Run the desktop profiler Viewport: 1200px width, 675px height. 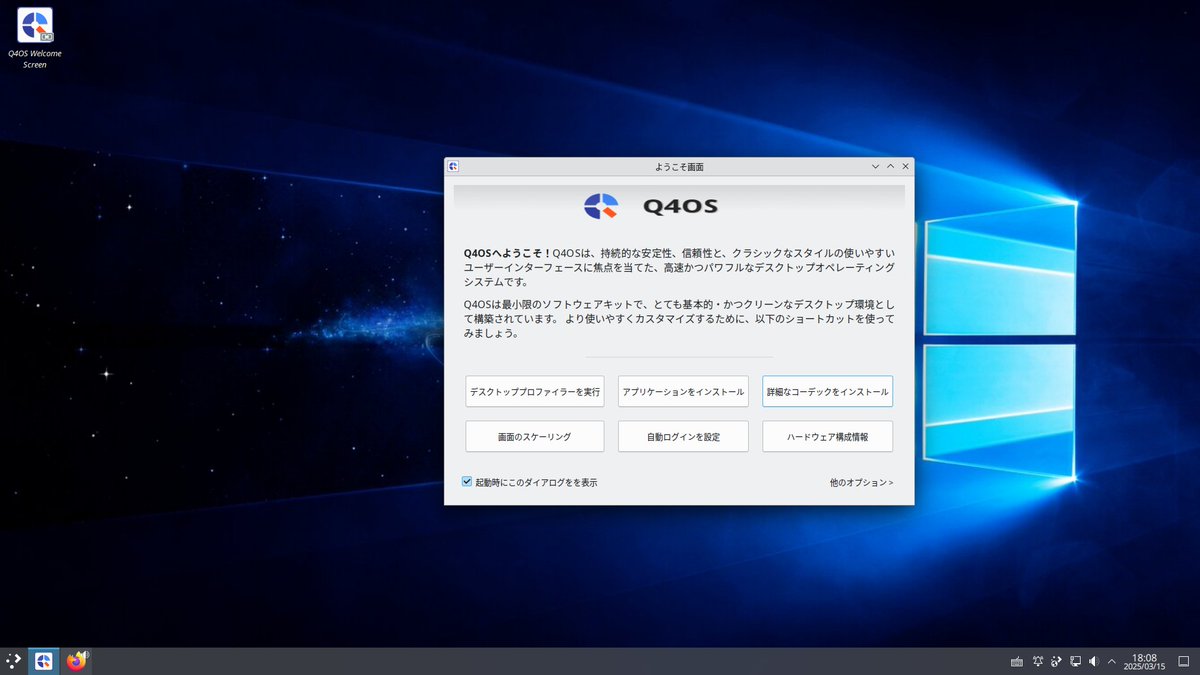[x=534, y=391]
